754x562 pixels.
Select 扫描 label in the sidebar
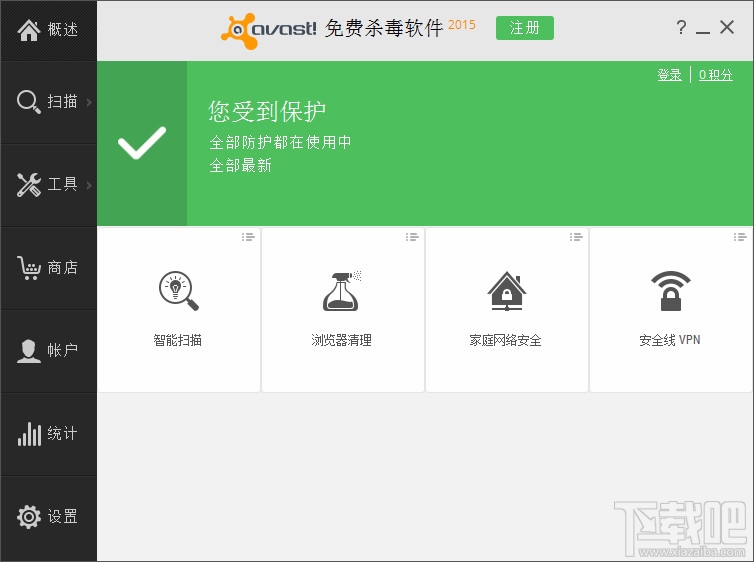pos(63,102)
